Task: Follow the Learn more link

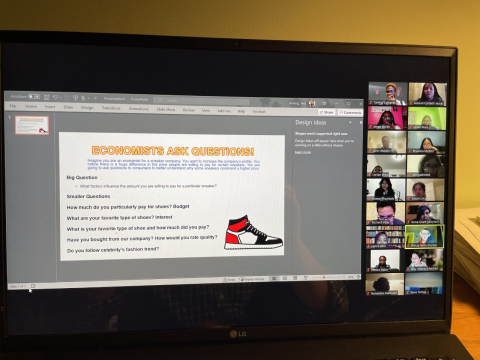Action: coord(303,152)
